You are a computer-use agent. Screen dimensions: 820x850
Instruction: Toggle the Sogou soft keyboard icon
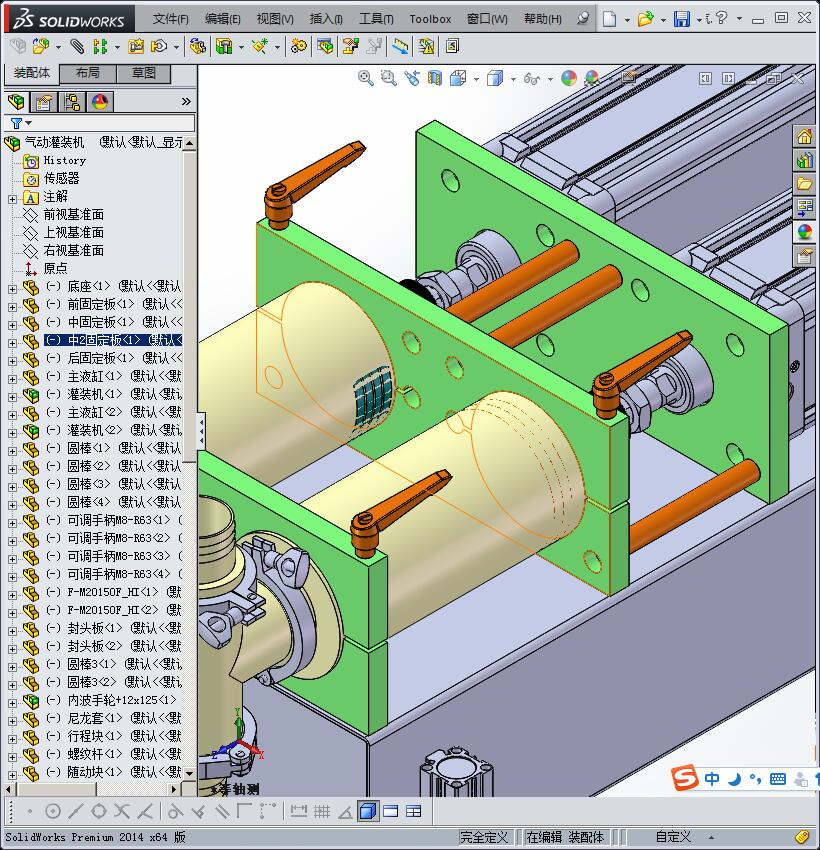coord(777,779)
